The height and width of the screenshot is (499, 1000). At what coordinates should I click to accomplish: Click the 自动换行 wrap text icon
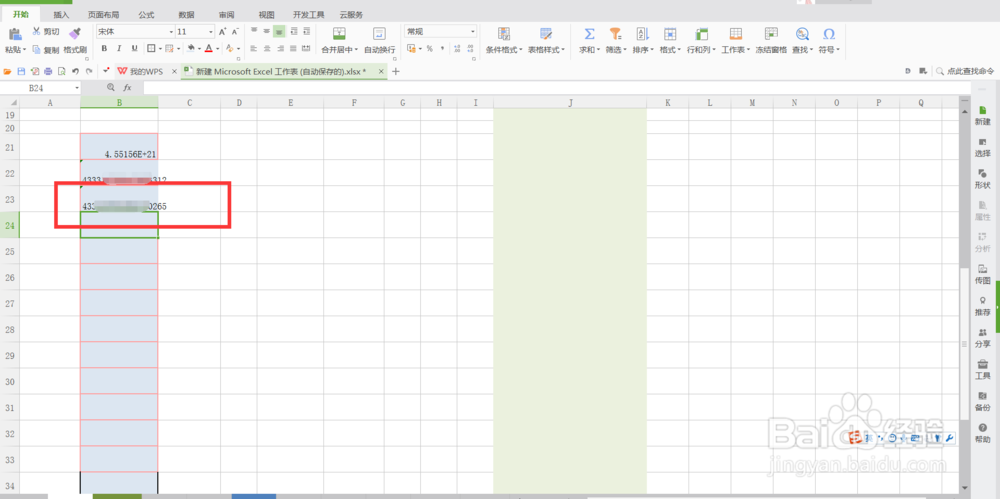[x=379, y=34]
